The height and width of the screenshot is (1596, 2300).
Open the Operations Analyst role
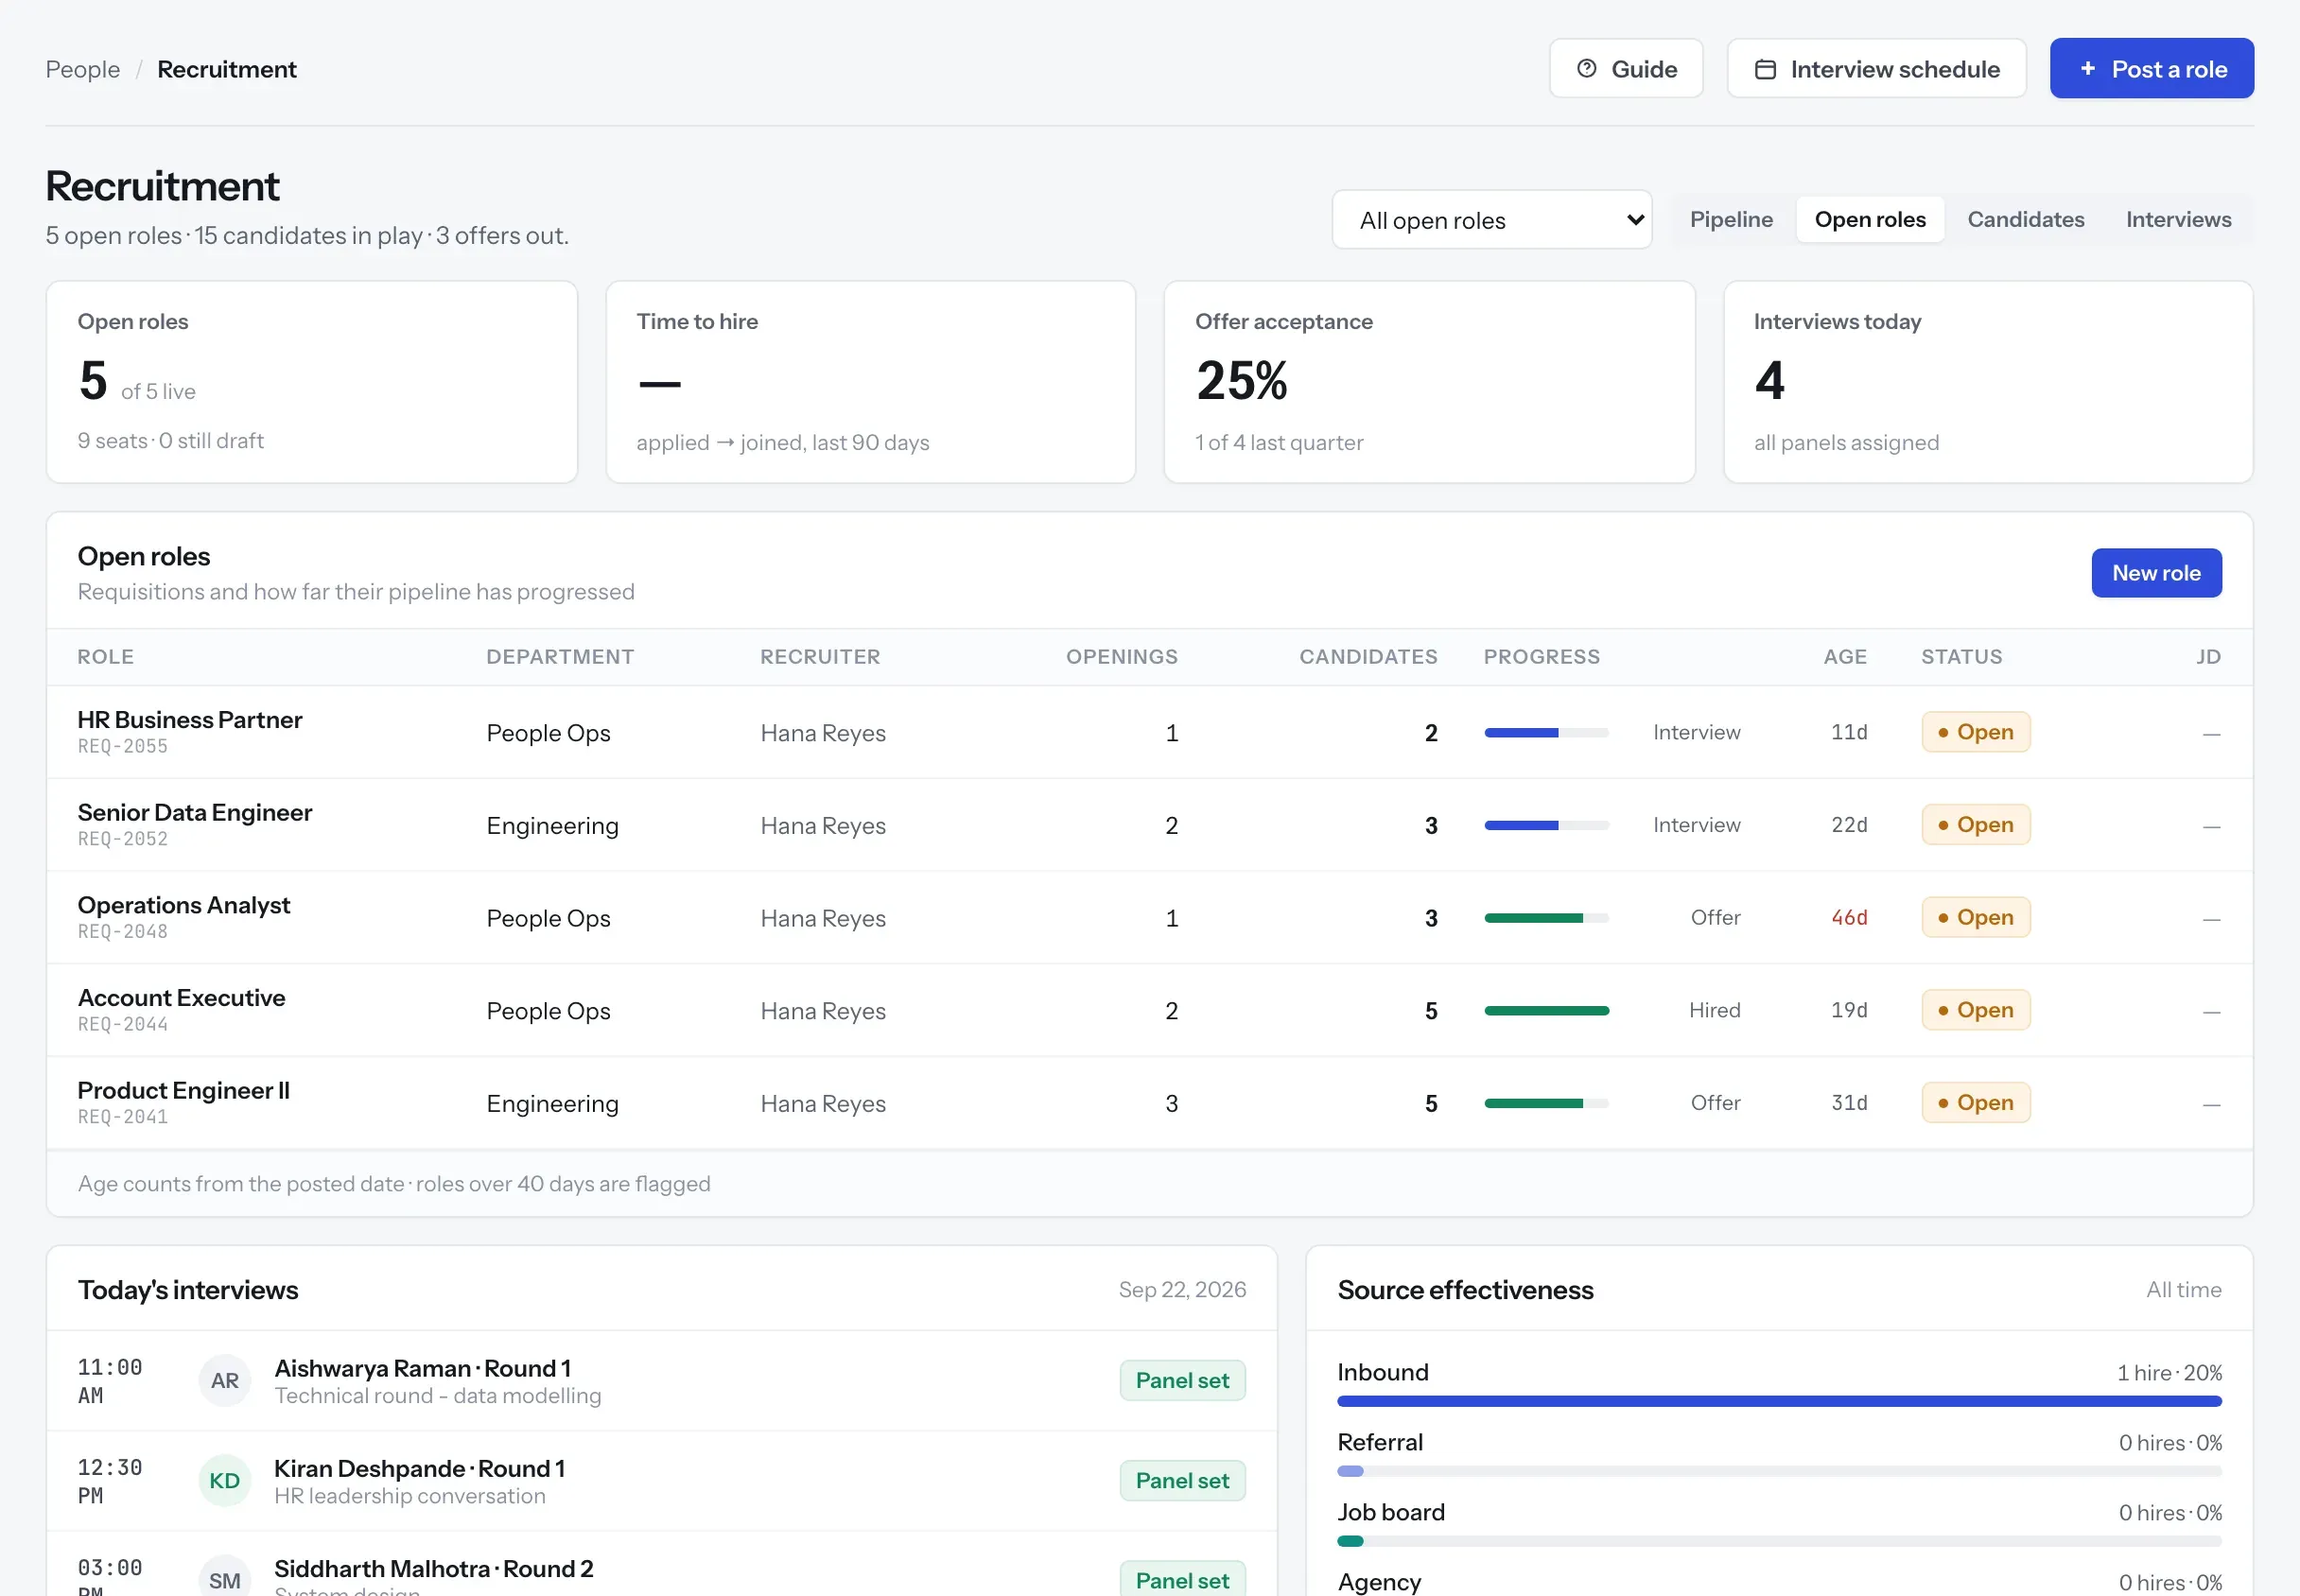[184, 905]
